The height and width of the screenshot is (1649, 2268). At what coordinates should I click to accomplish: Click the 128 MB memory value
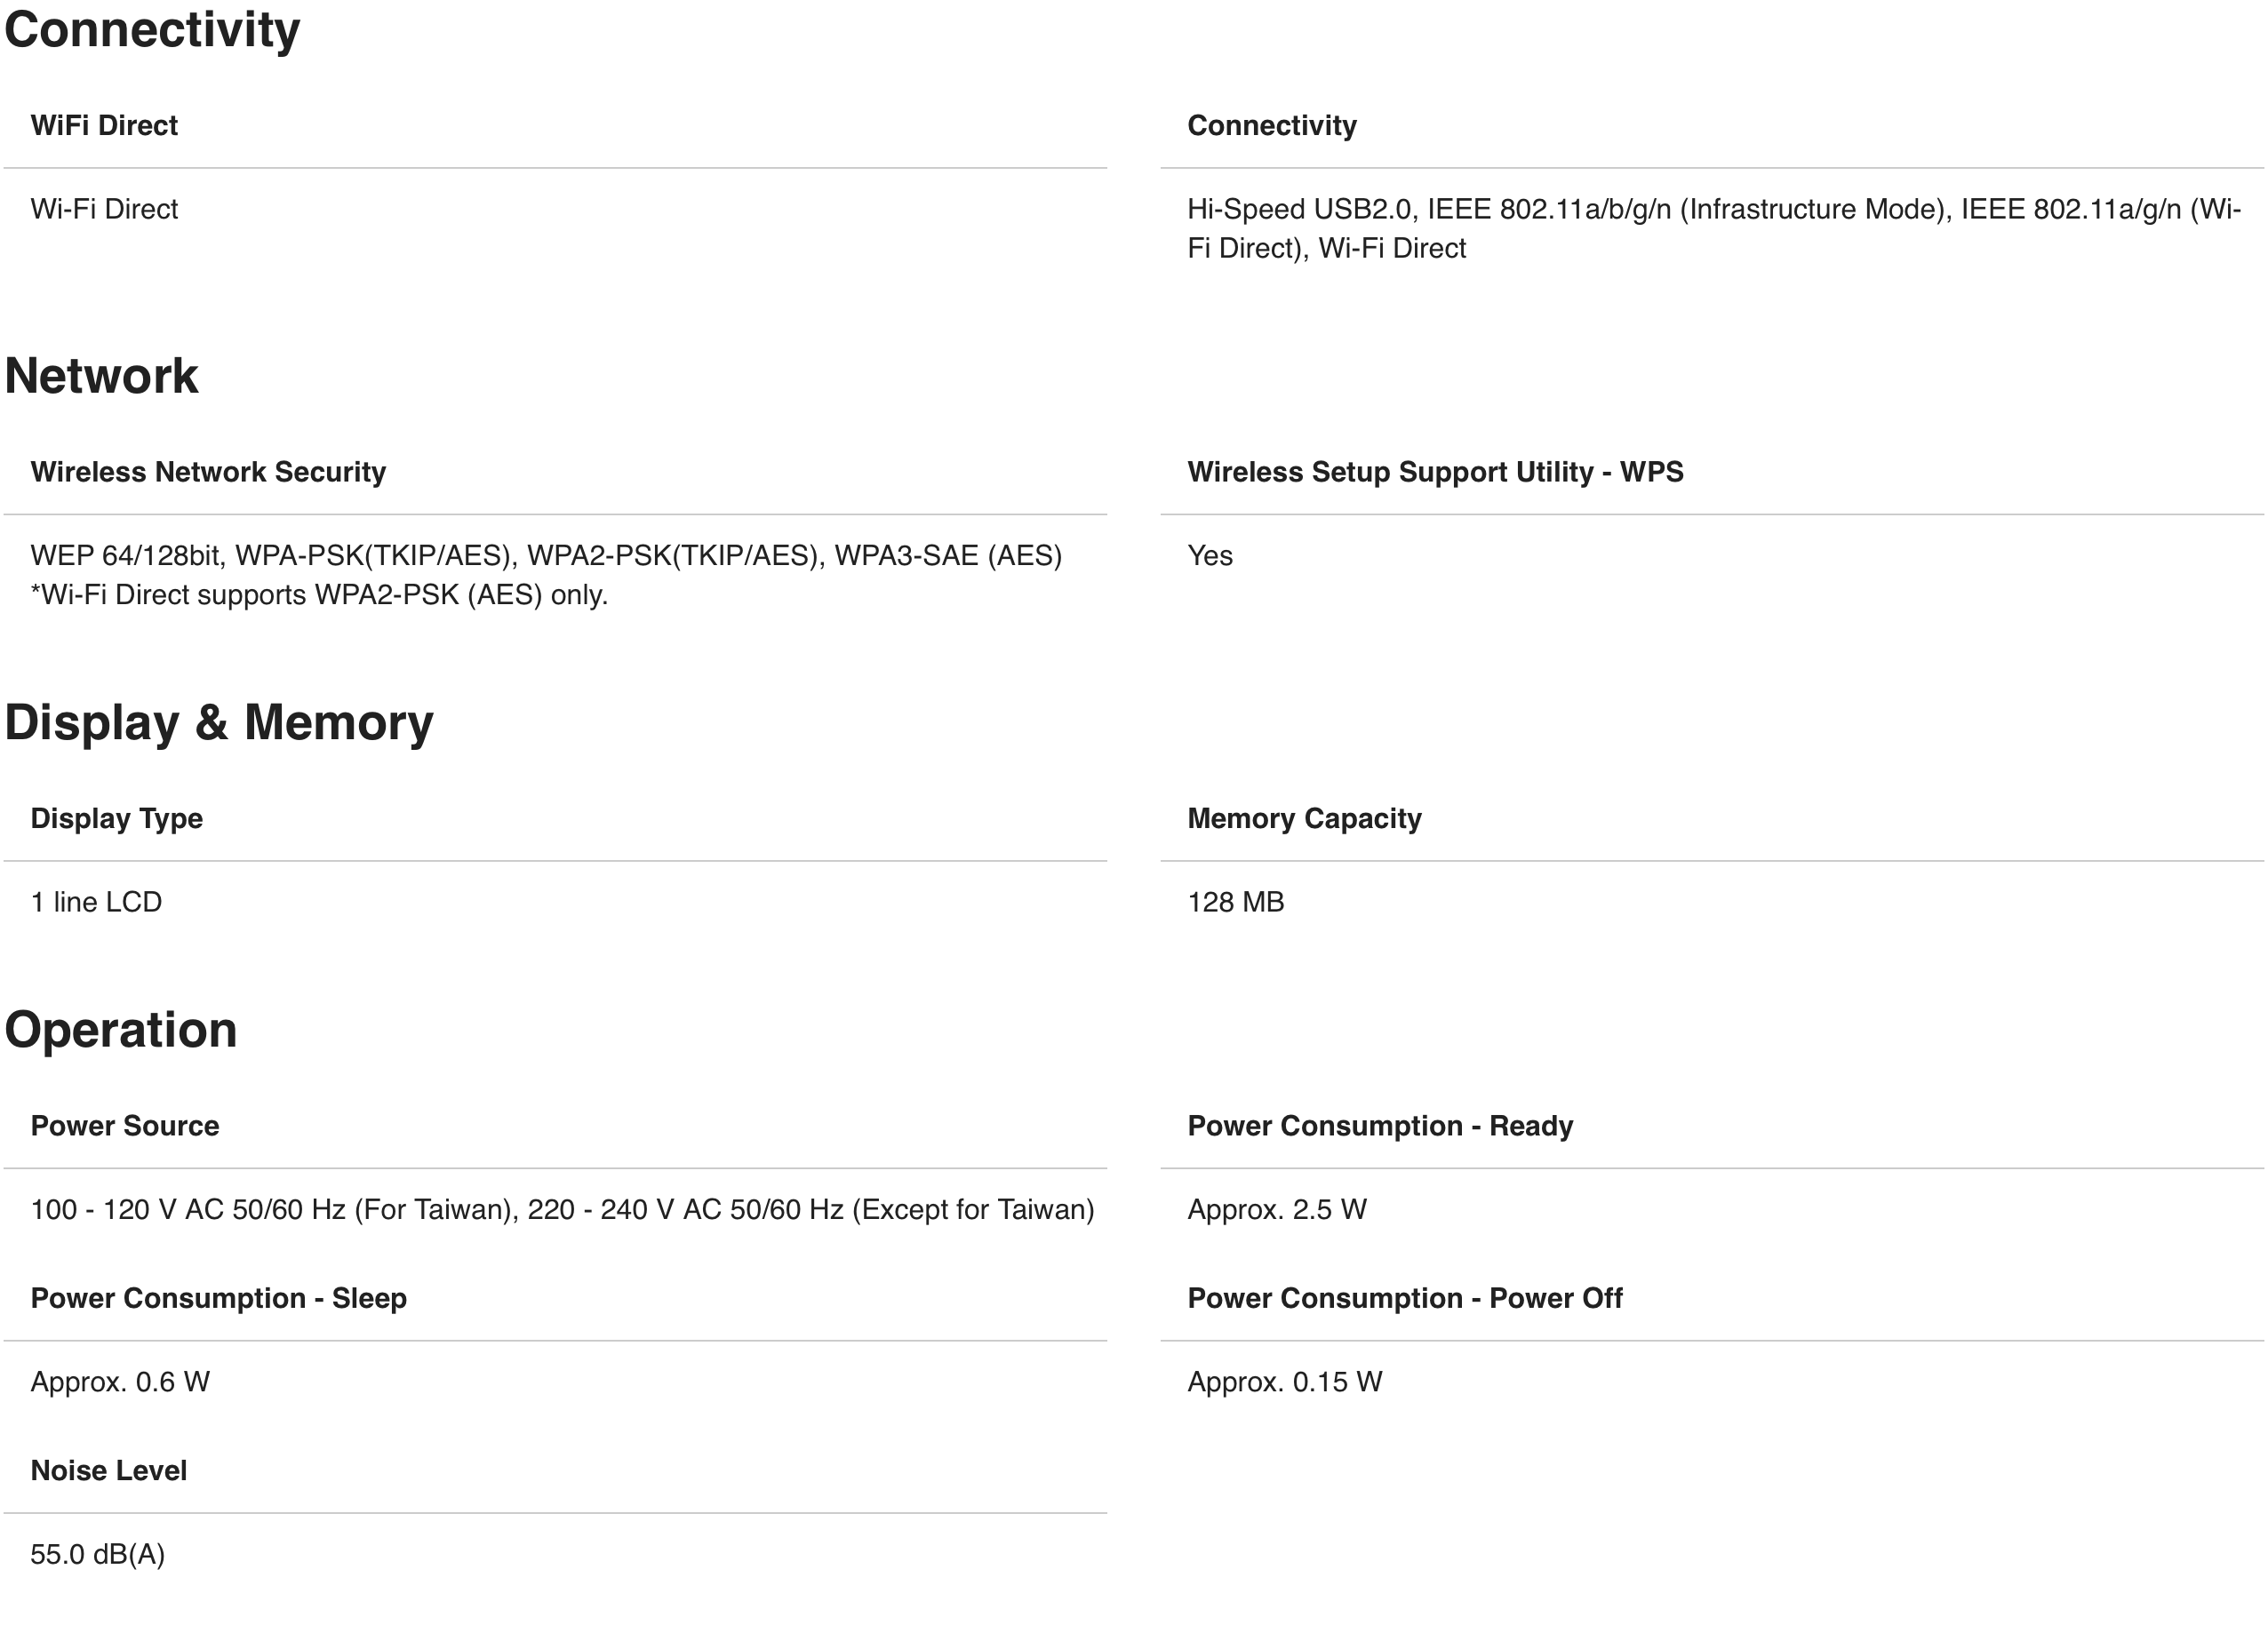coord(1236,902)
